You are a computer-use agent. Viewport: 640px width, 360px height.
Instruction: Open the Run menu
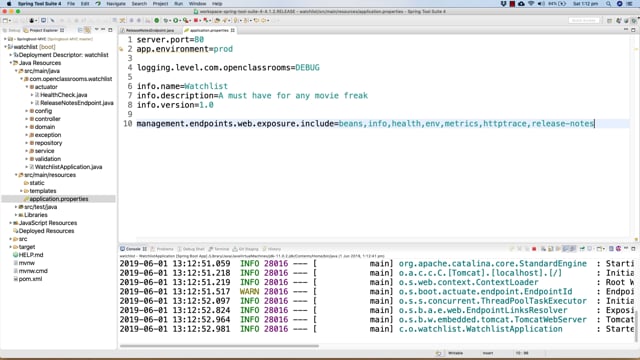pyautogui.click(x=178, y=4)
